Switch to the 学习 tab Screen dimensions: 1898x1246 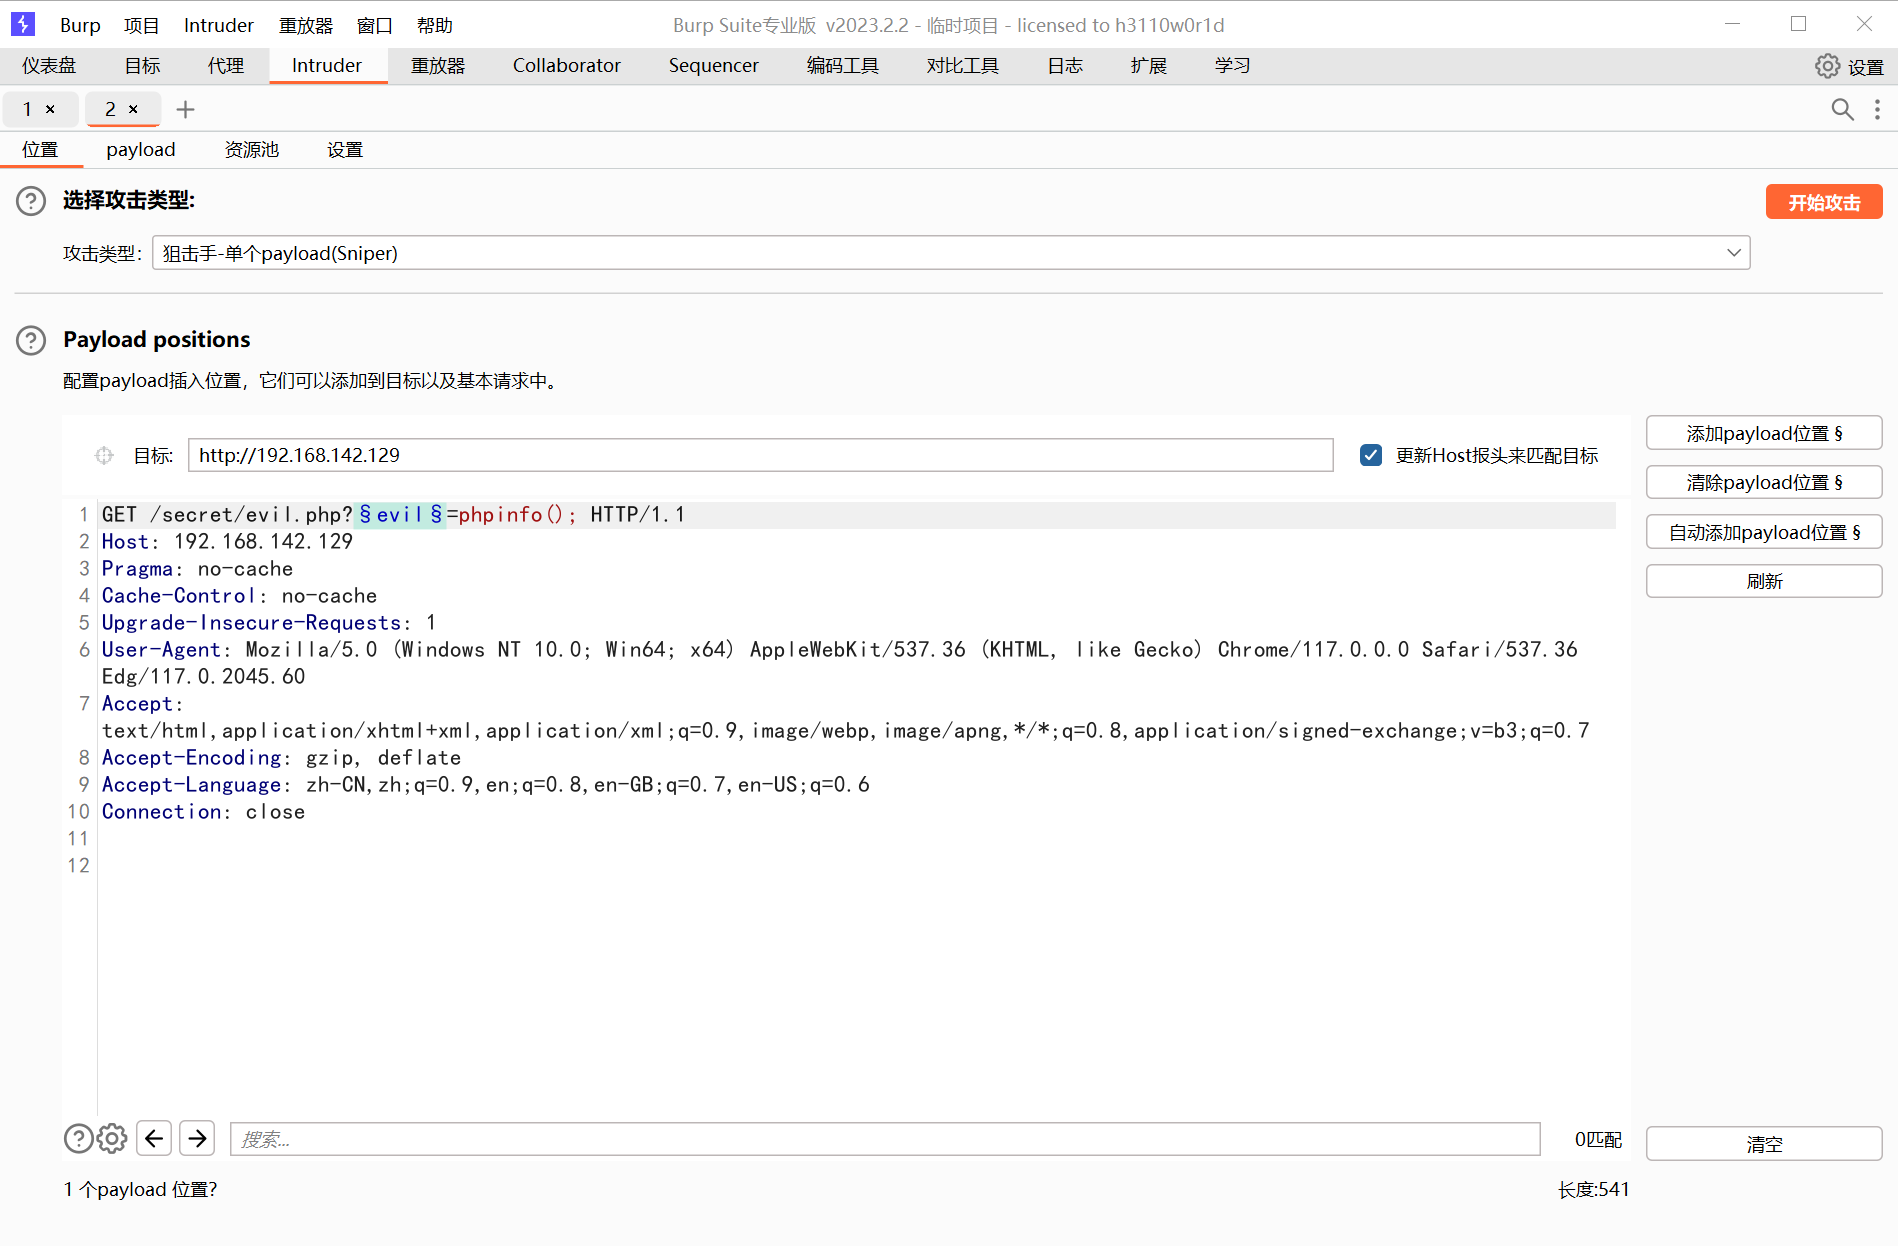click(x=1233, y=66)
